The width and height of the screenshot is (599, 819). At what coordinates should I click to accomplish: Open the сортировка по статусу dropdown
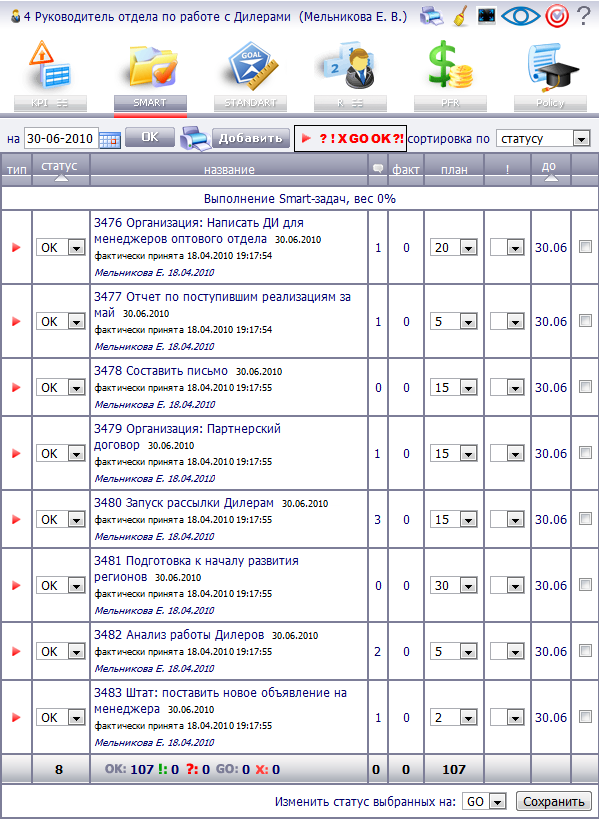click(x=543, y=139)
